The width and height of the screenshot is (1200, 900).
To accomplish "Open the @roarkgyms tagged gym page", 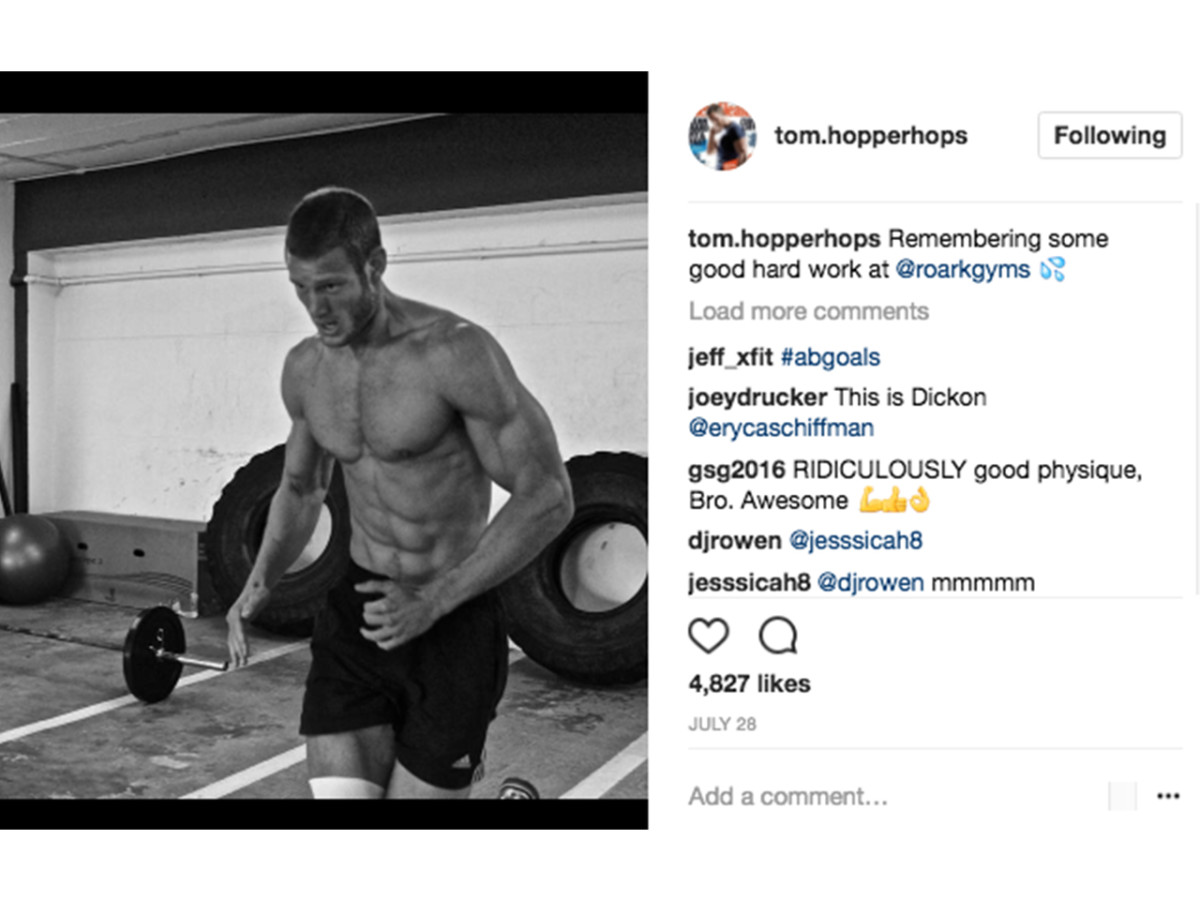I will [963, 269].
